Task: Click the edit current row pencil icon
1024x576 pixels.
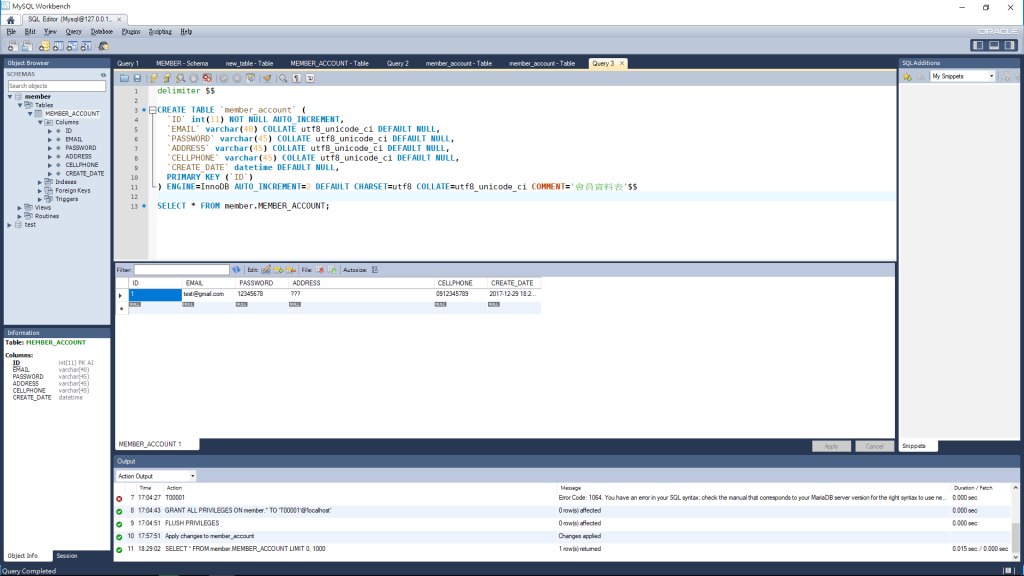Action: pyautogui.click(x=266, y=270)
